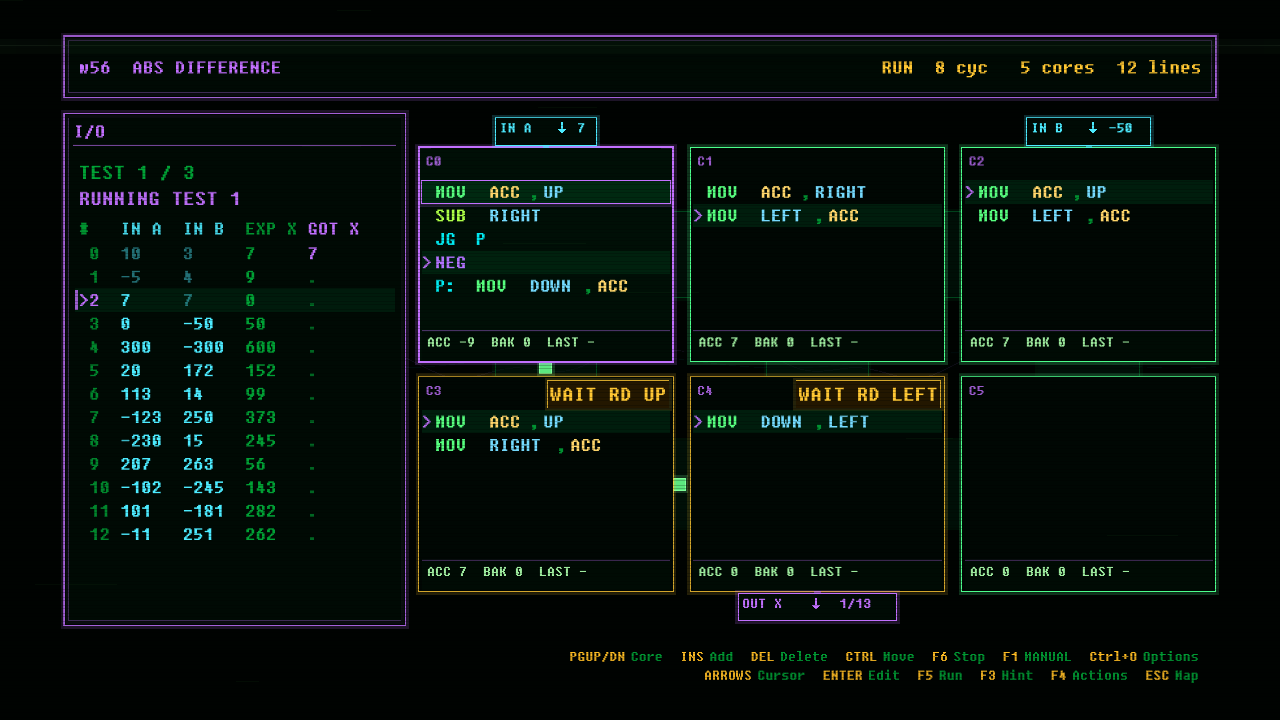Select I/O table row 3 with IN B -50
This screenshot has height=720, width=1280.
click(x=236, y=324)
